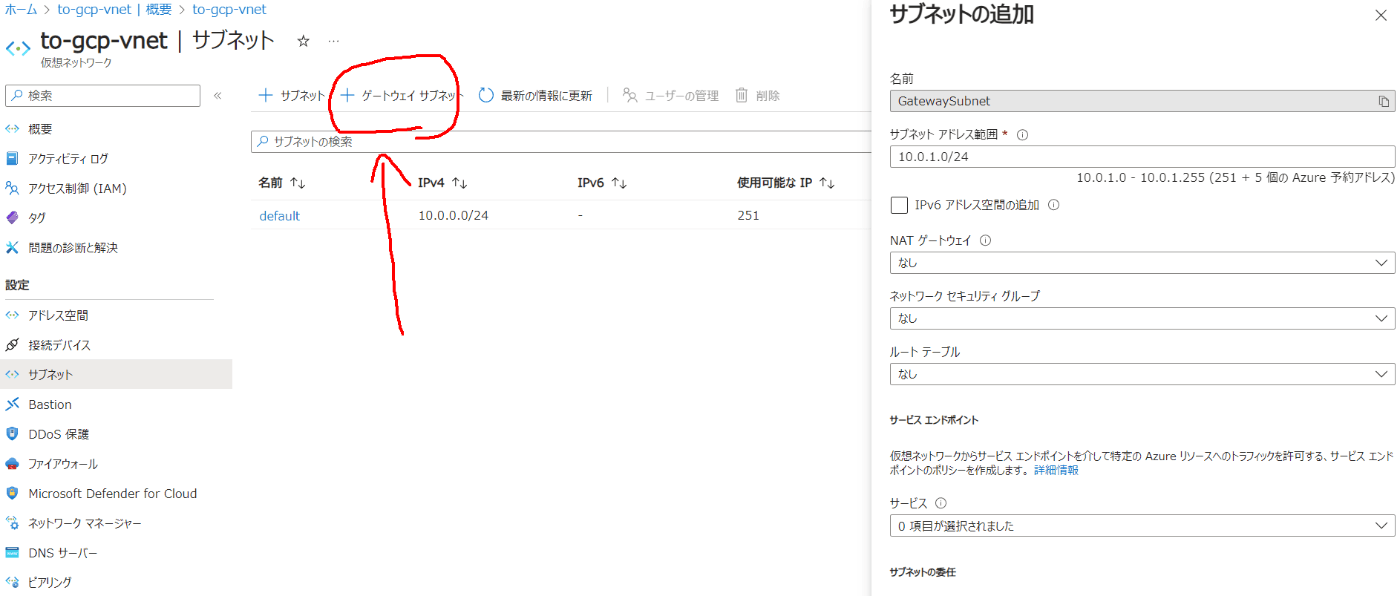This screenshot has height=596, width=1400.
Task: Click 'to-gcp-vnet | 概要' breadcrumb
Action: click(114, 9)
